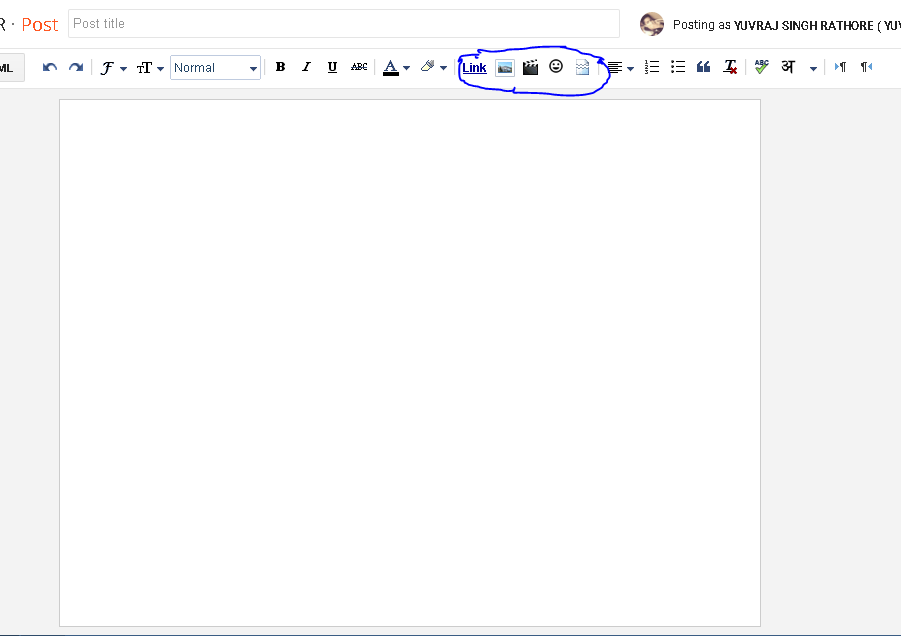Click the Post heading text
The height and width of the screenshot is (636, 901).
tap(40, 25)
